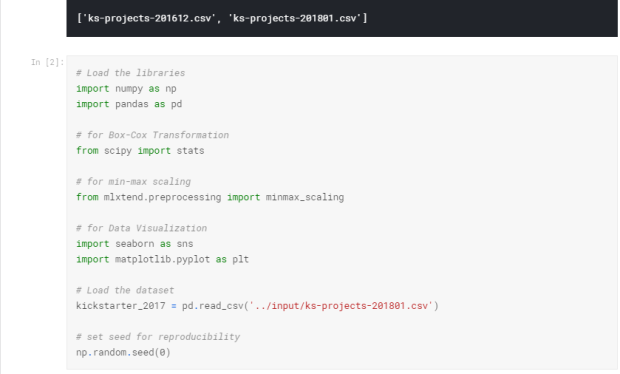620x374 pixels.
Task: Click the kickstarter_2017 variable name
Action: 121,306
